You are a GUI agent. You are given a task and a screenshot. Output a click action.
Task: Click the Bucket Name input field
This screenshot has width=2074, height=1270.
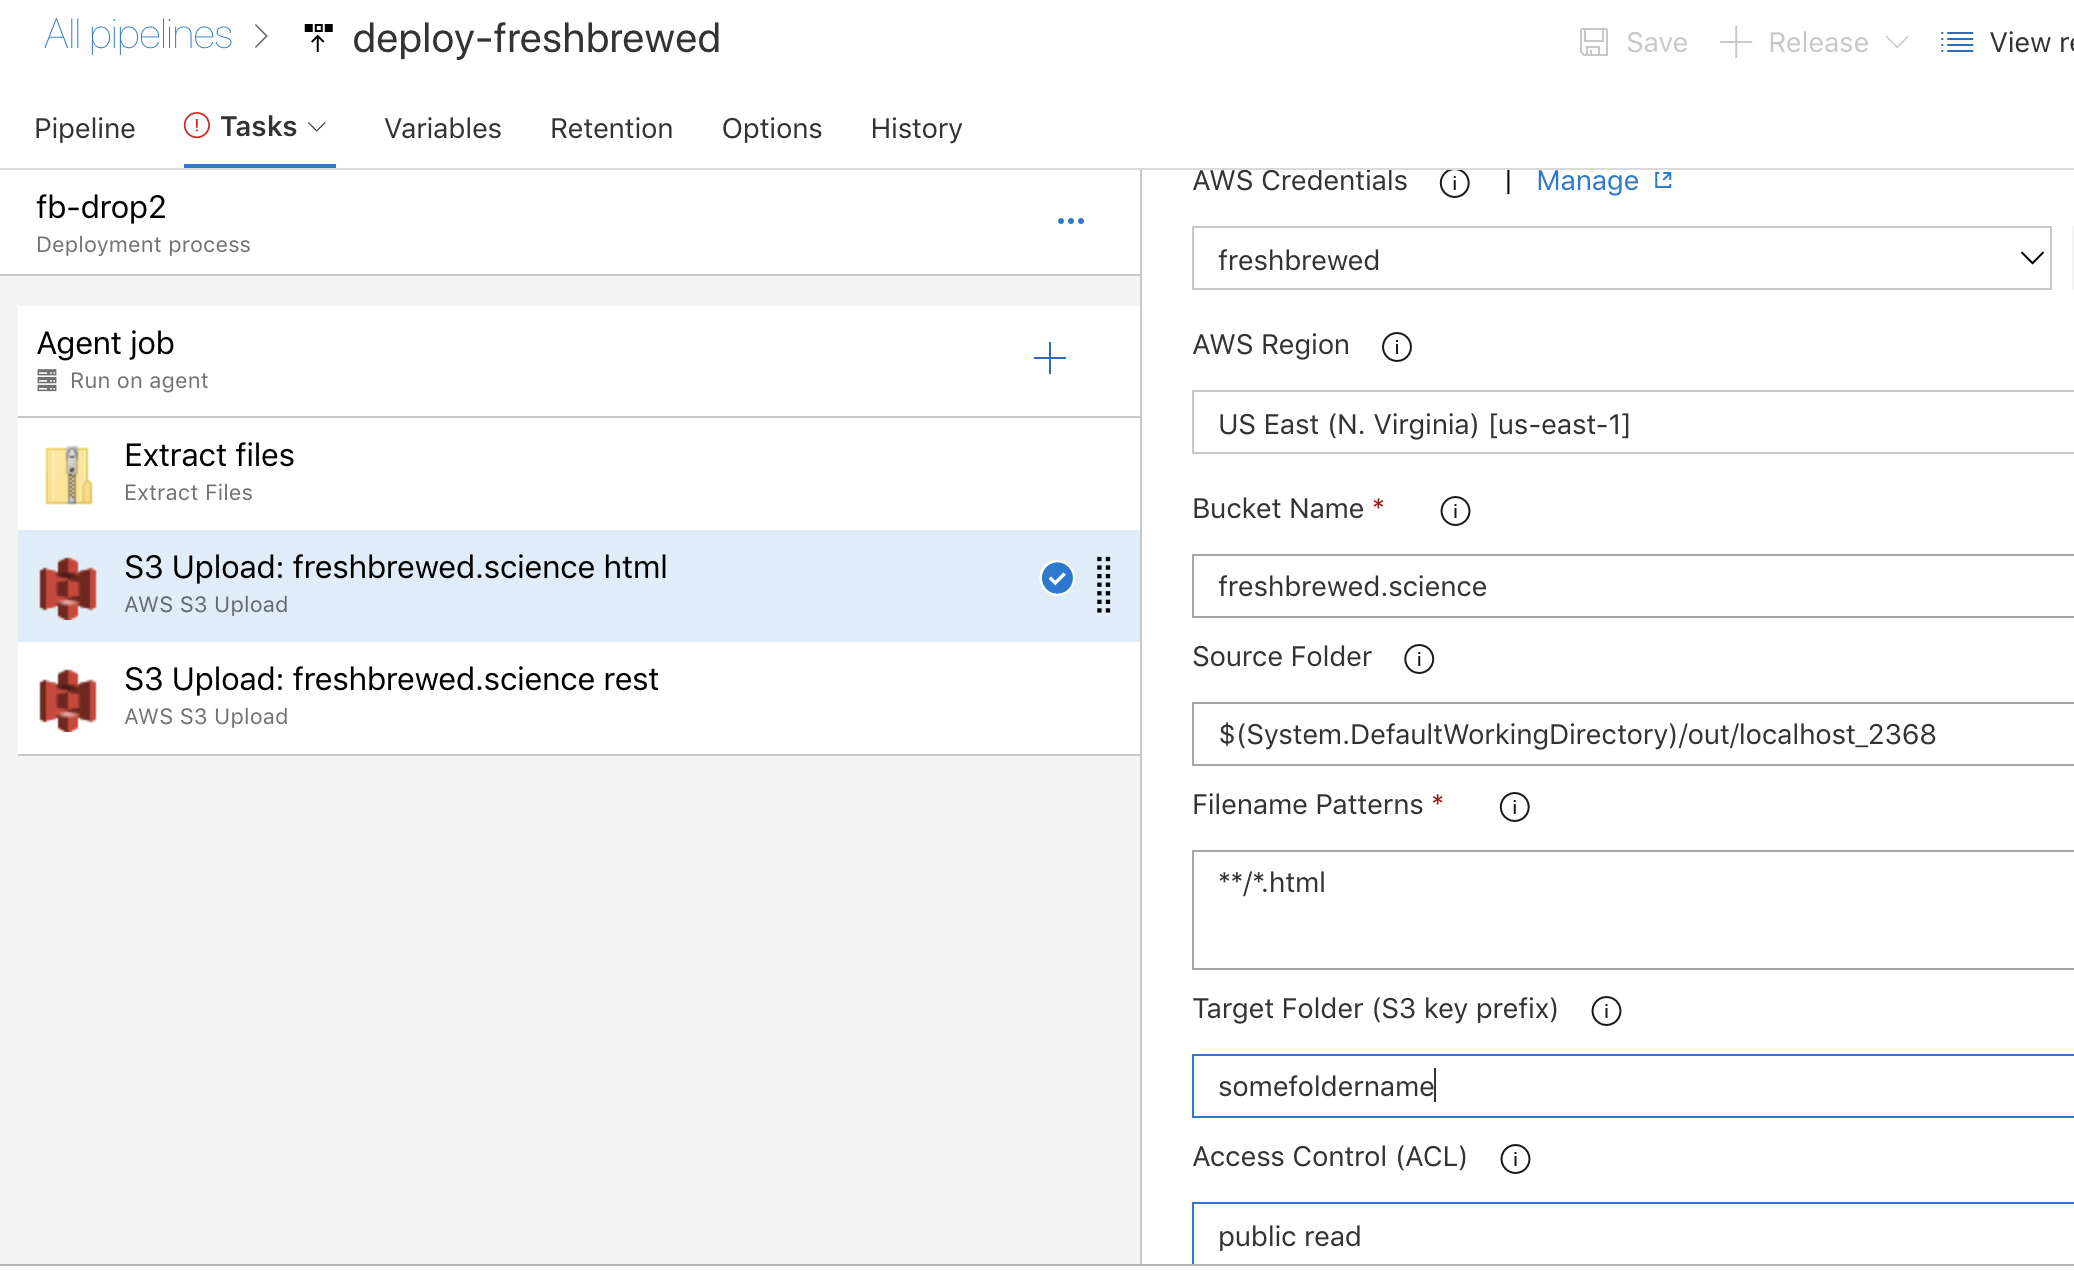tap(1632, 585)
